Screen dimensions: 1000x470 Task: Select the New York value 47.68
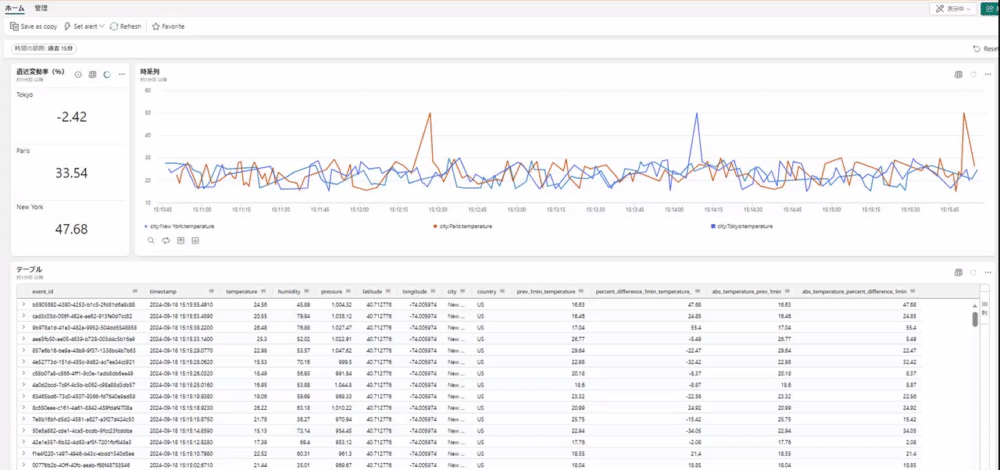coord(71,229)
